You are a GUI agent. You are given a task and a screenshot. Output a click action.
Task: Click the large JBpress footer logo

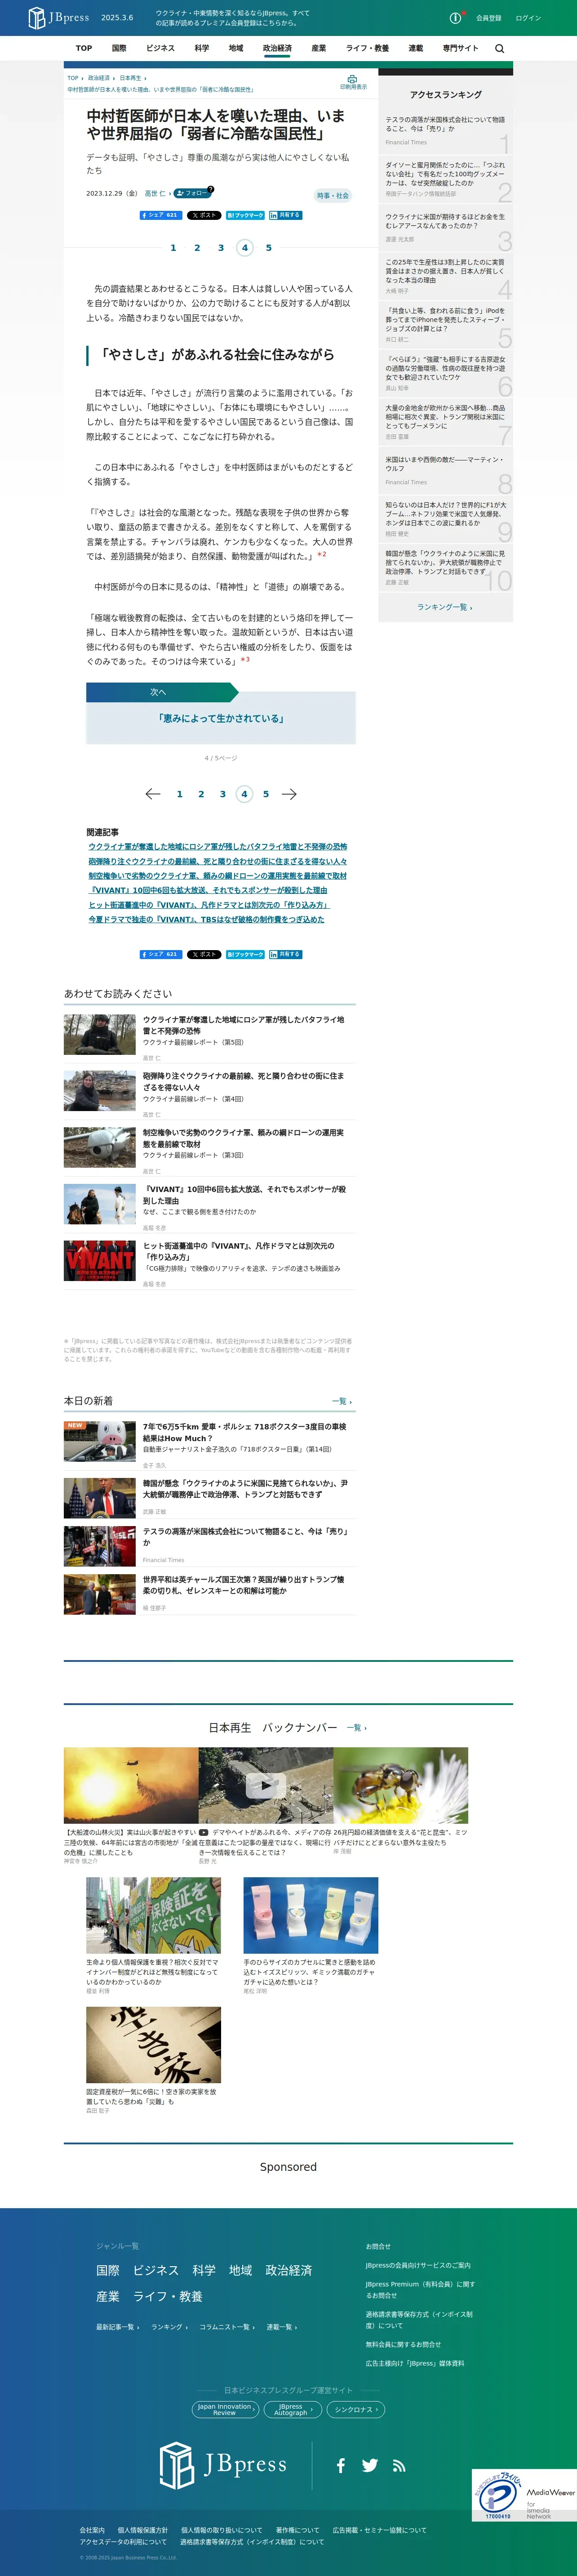pos(223,2464)
